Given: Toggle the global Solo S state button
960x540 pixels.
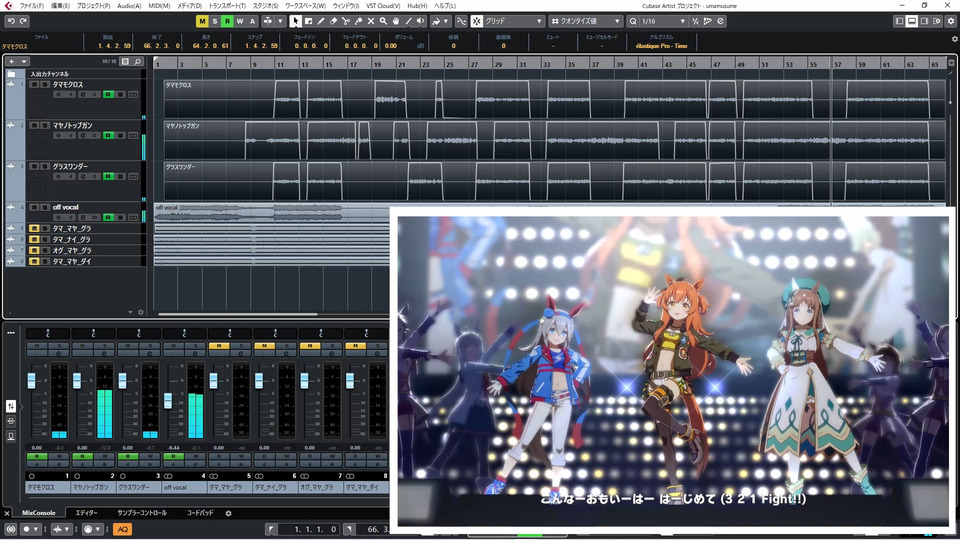Looking at the screenshot, I should point(214,21).
